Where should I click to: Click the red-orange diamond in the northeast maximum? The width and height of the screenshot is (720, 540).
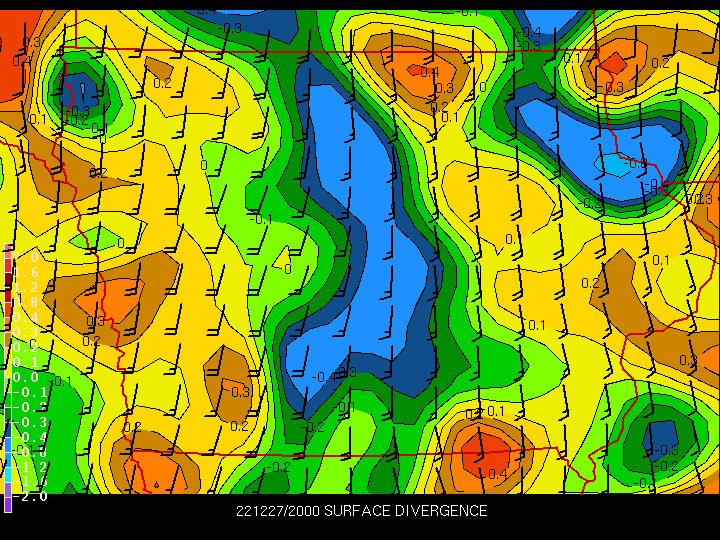(613, 64)
